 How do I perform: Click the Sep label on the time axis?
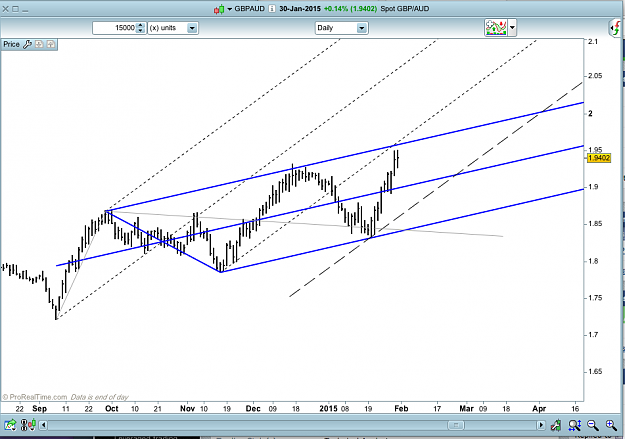(x=39, y=409)
